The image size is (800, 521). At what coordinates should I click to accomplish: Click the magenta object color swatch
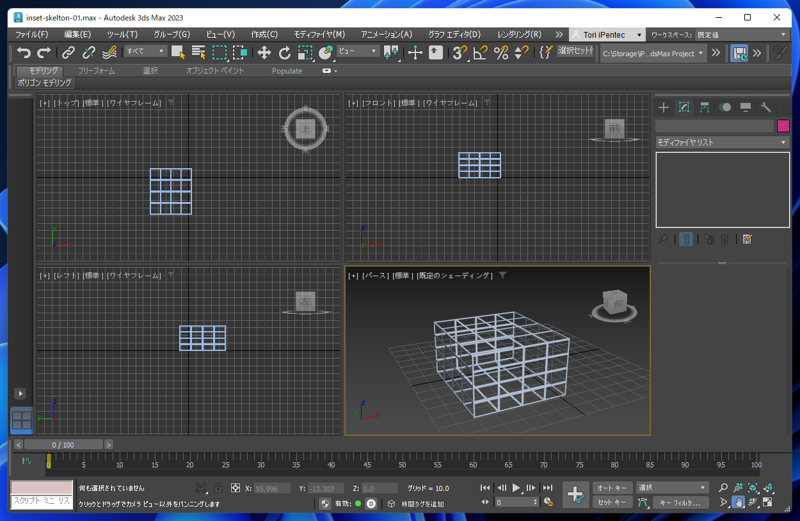pos(783,126)
